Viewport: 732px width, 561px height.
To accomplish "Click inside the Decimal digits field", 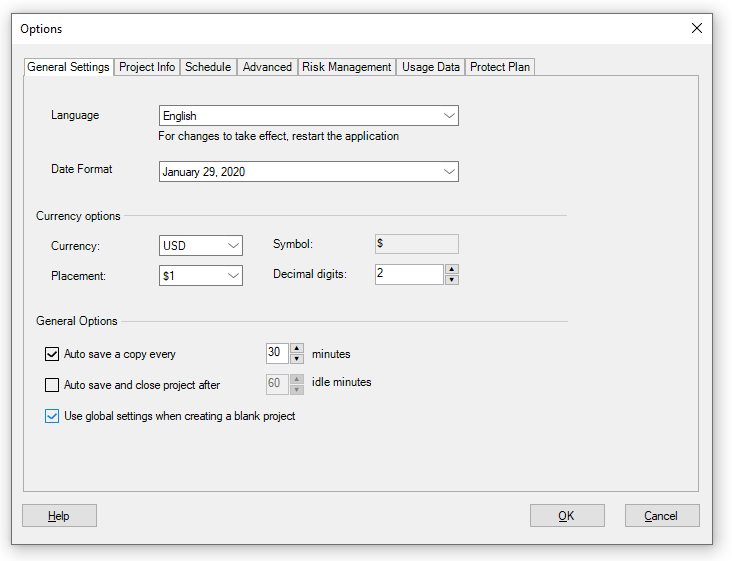I will [408, 274].
